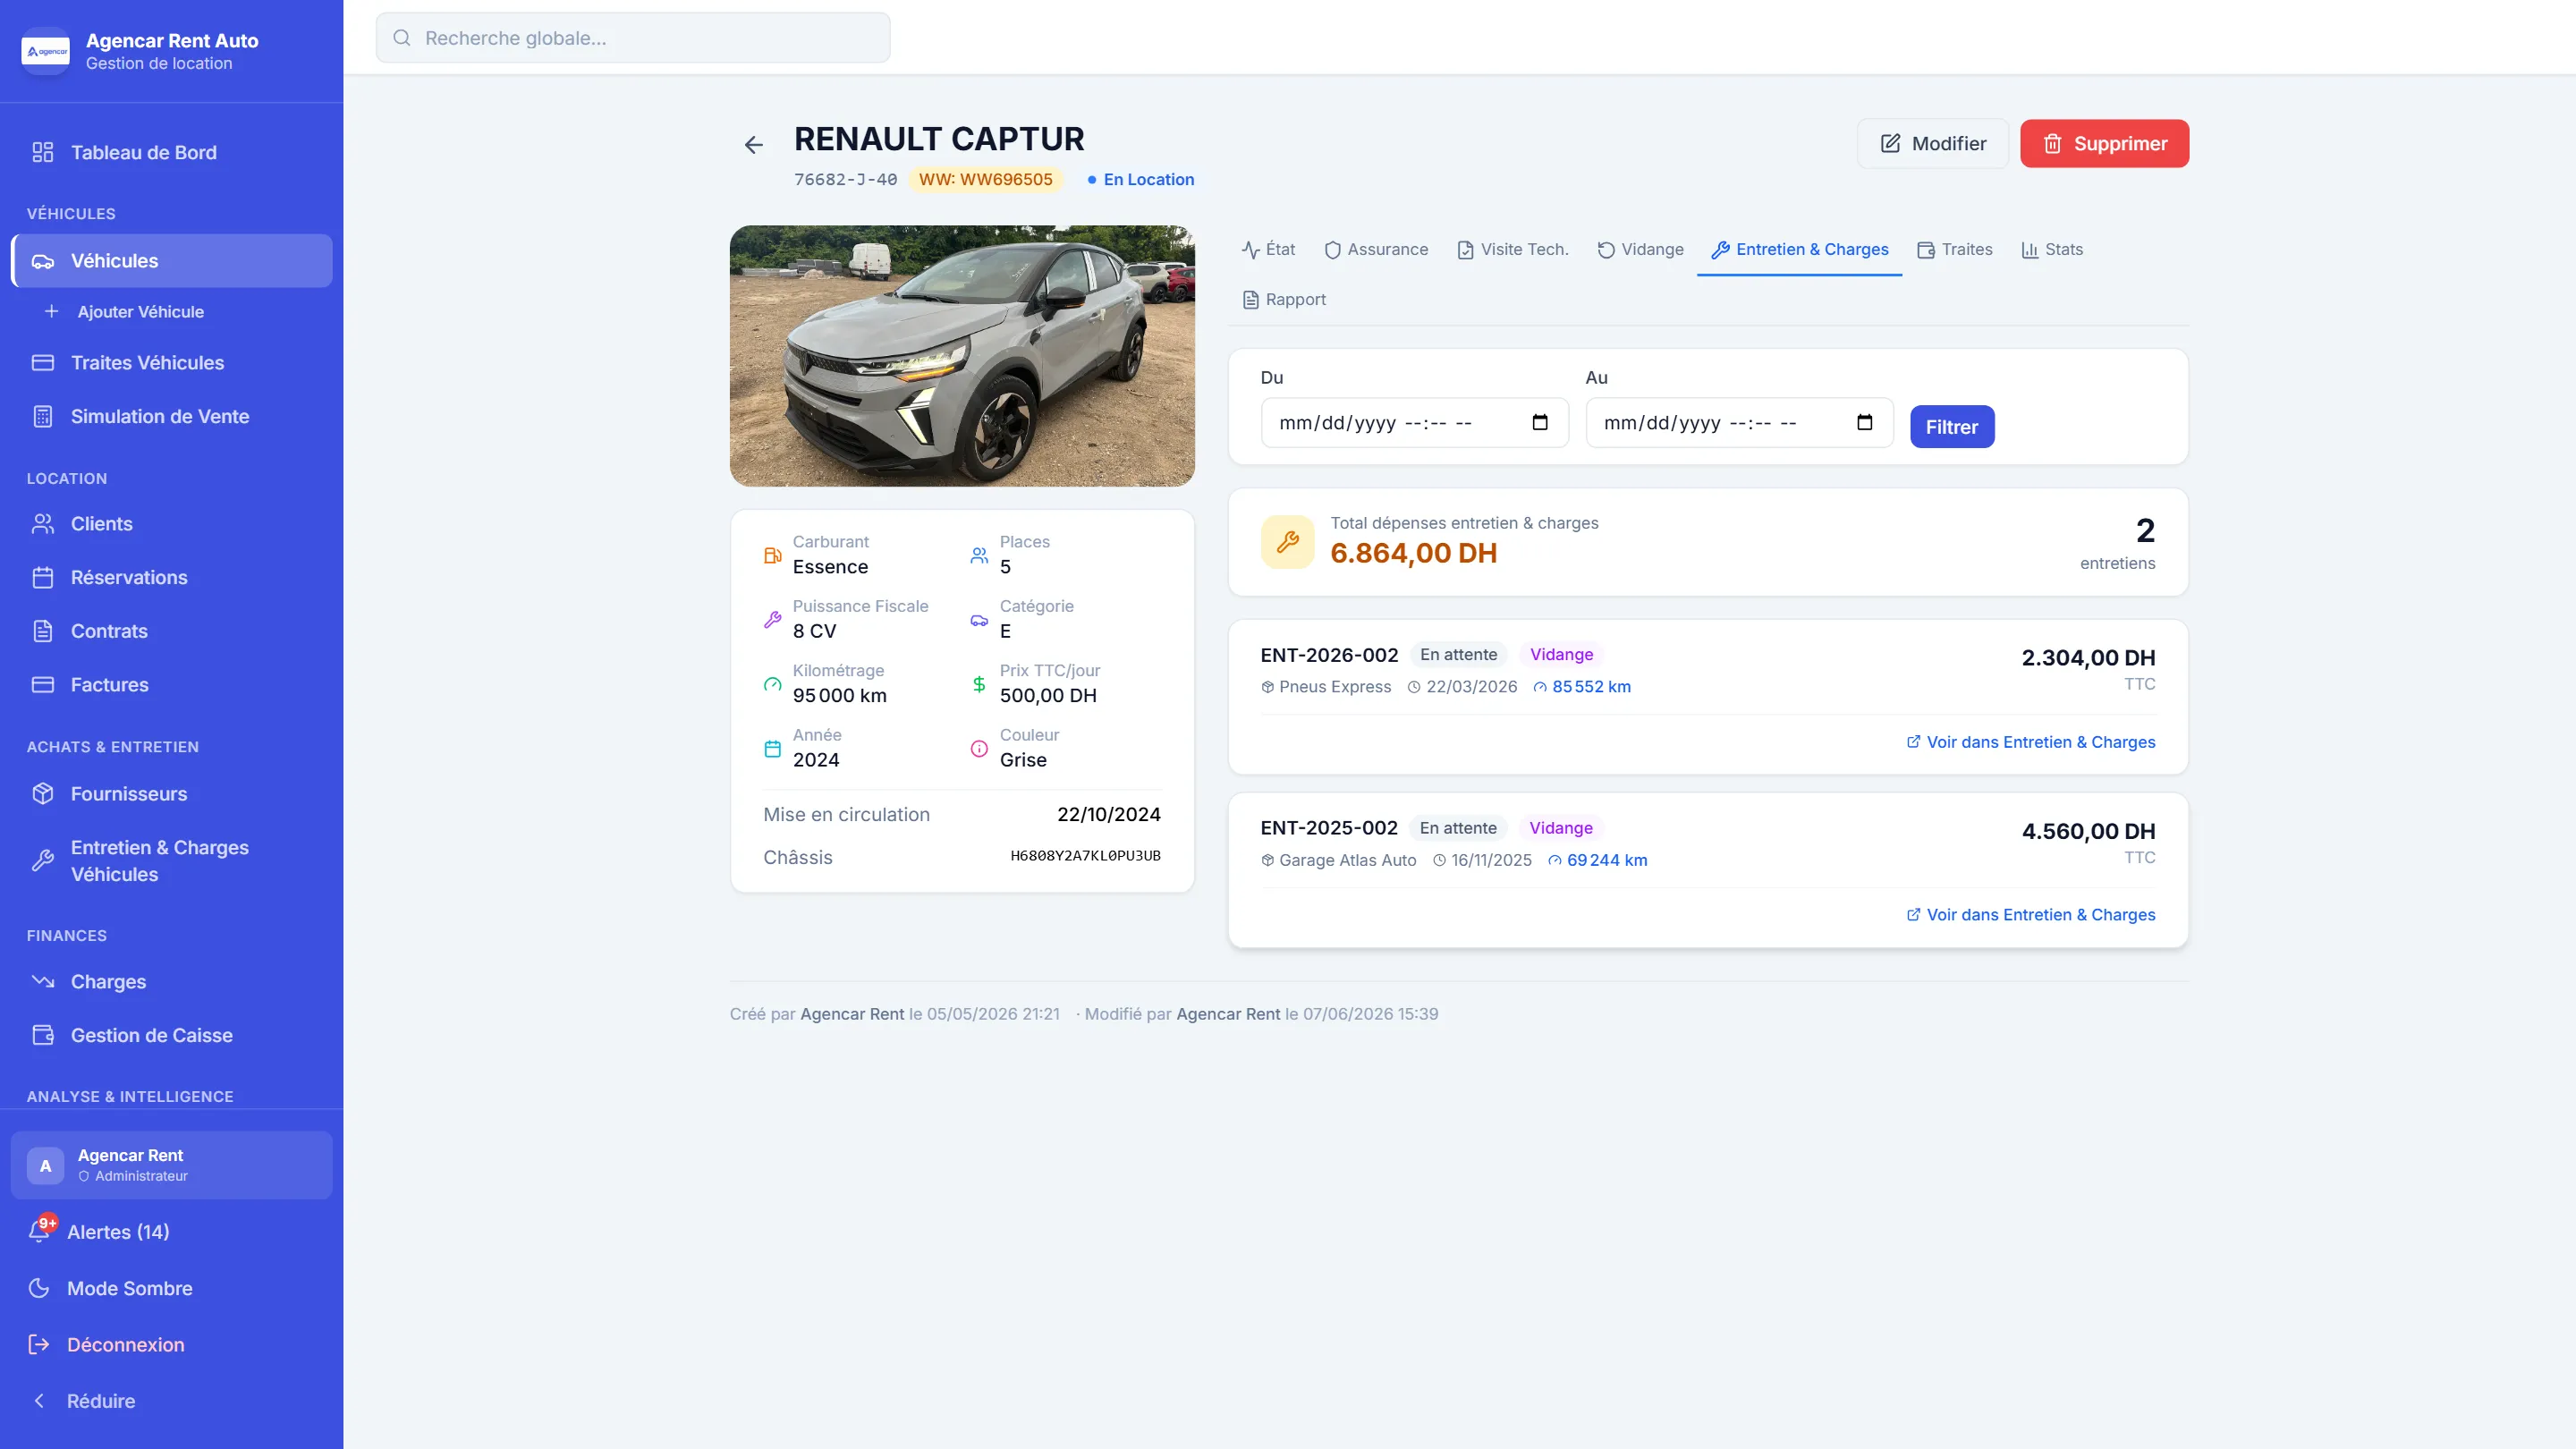Screen dimensions: 2576x1449
Task: Click the wrench icon beside Entretien & Charges Véhicules
Action: [42, 861]
